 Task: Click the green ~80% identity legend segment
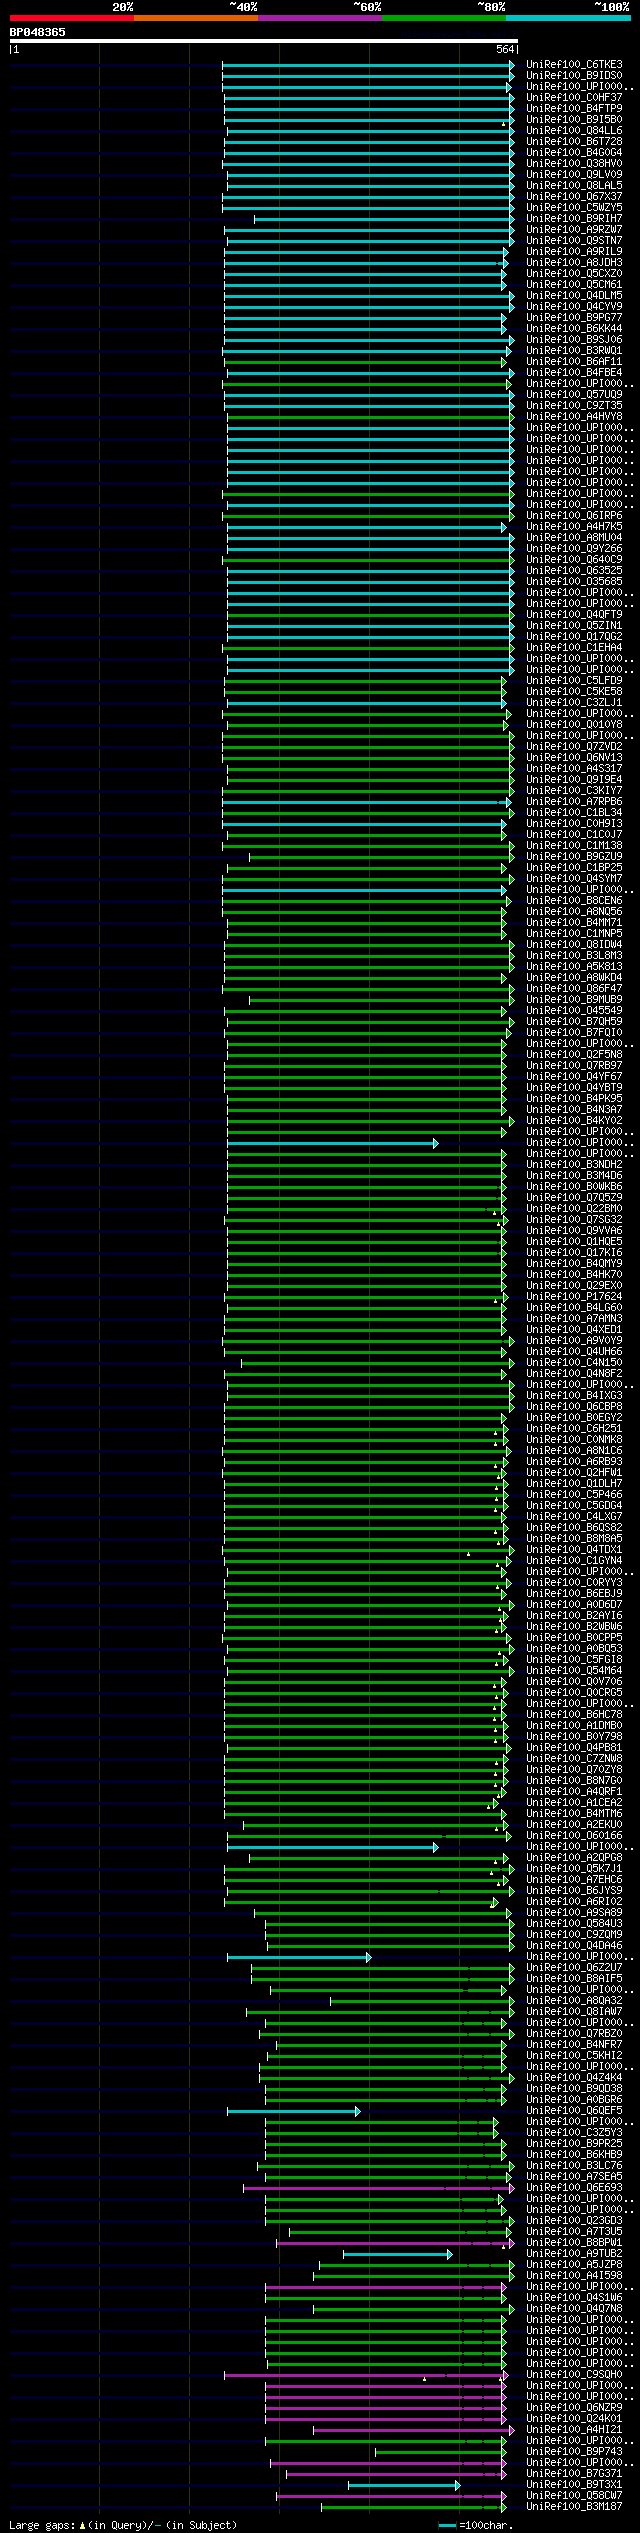click(444, 18)
